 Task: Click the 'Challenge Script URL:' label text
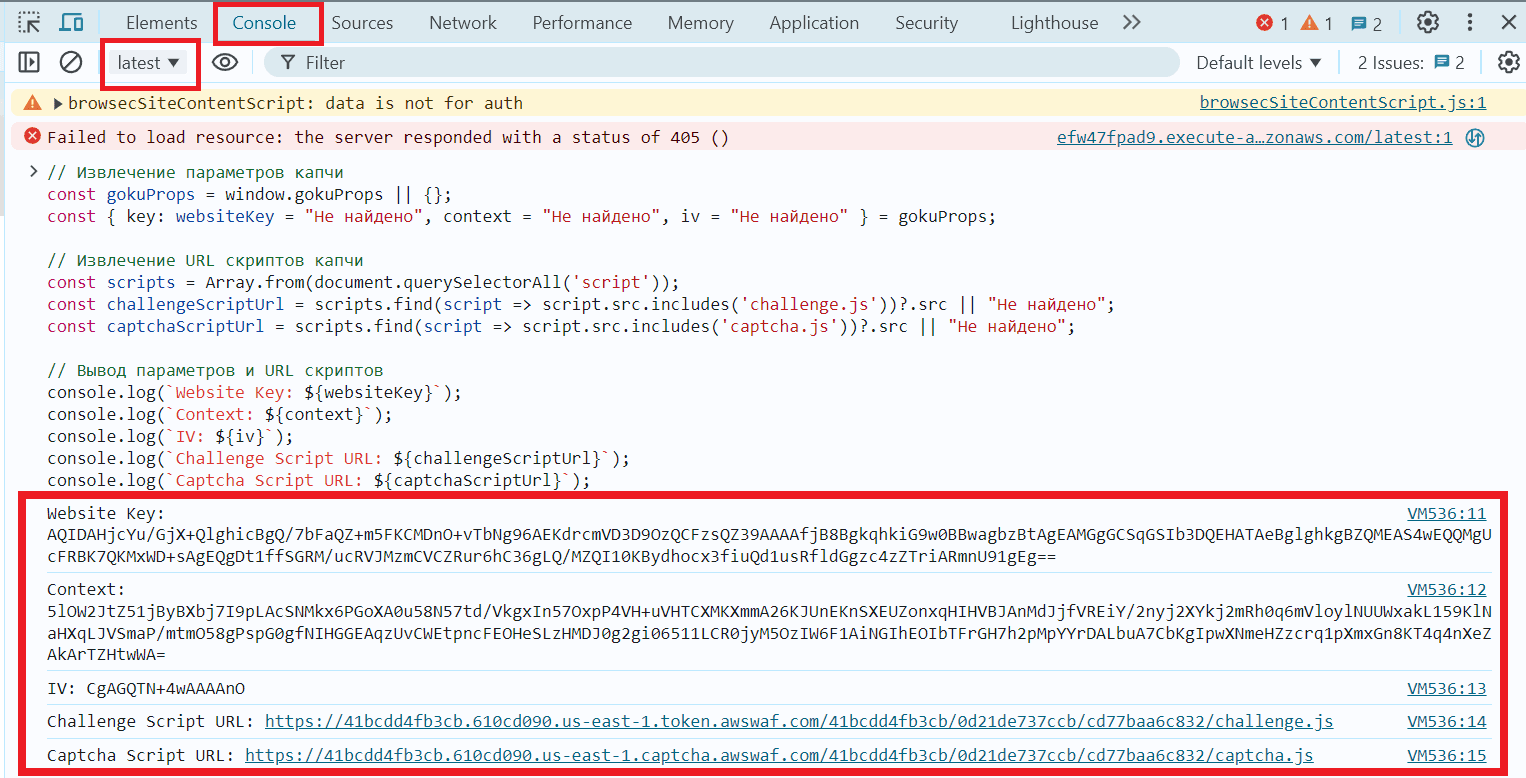click(151, 722)
